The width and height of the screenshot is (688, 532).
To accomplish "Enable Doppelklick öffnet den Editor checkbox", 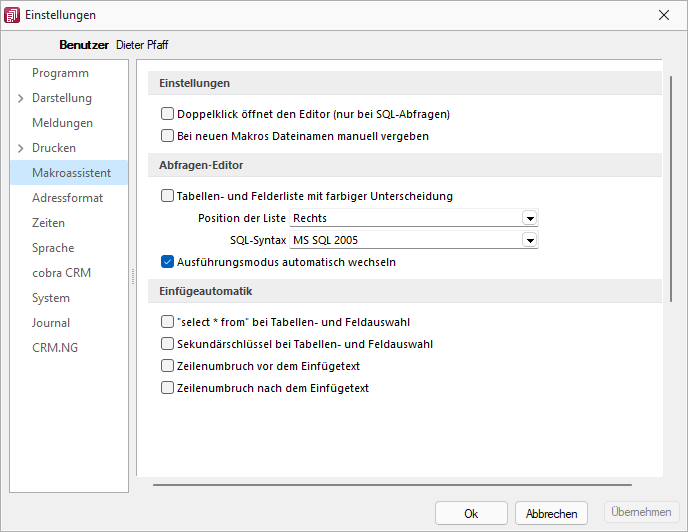I will [x=167, y=114].
